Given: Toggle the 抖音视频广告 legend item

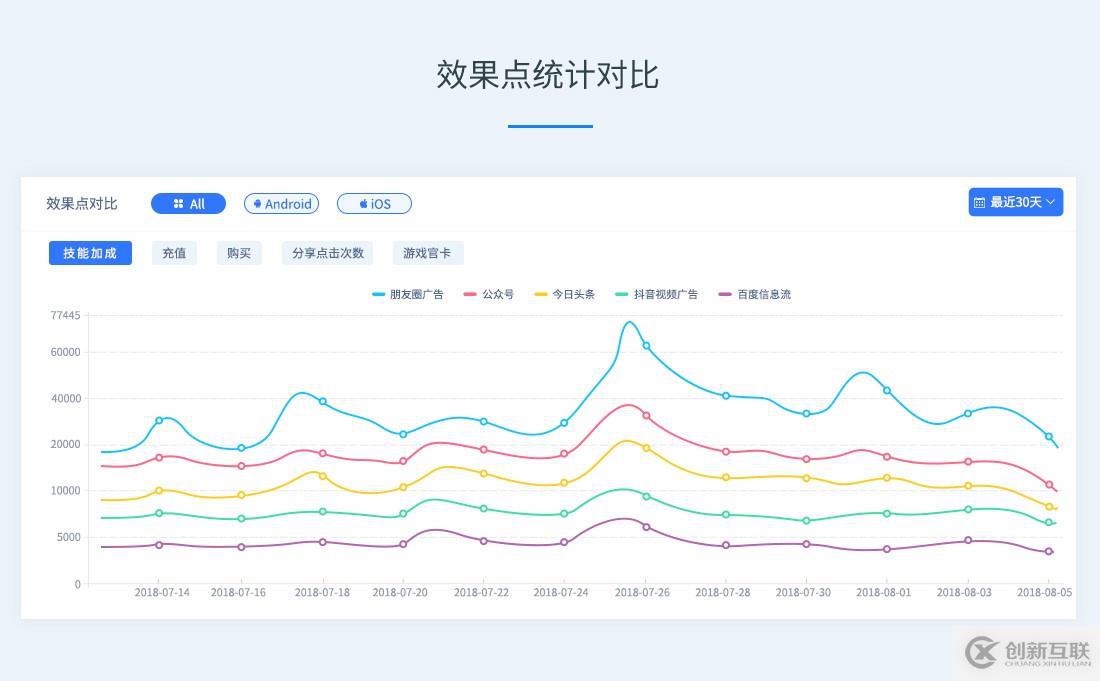Looking at the screenshot, I should (x=656, y=294).
